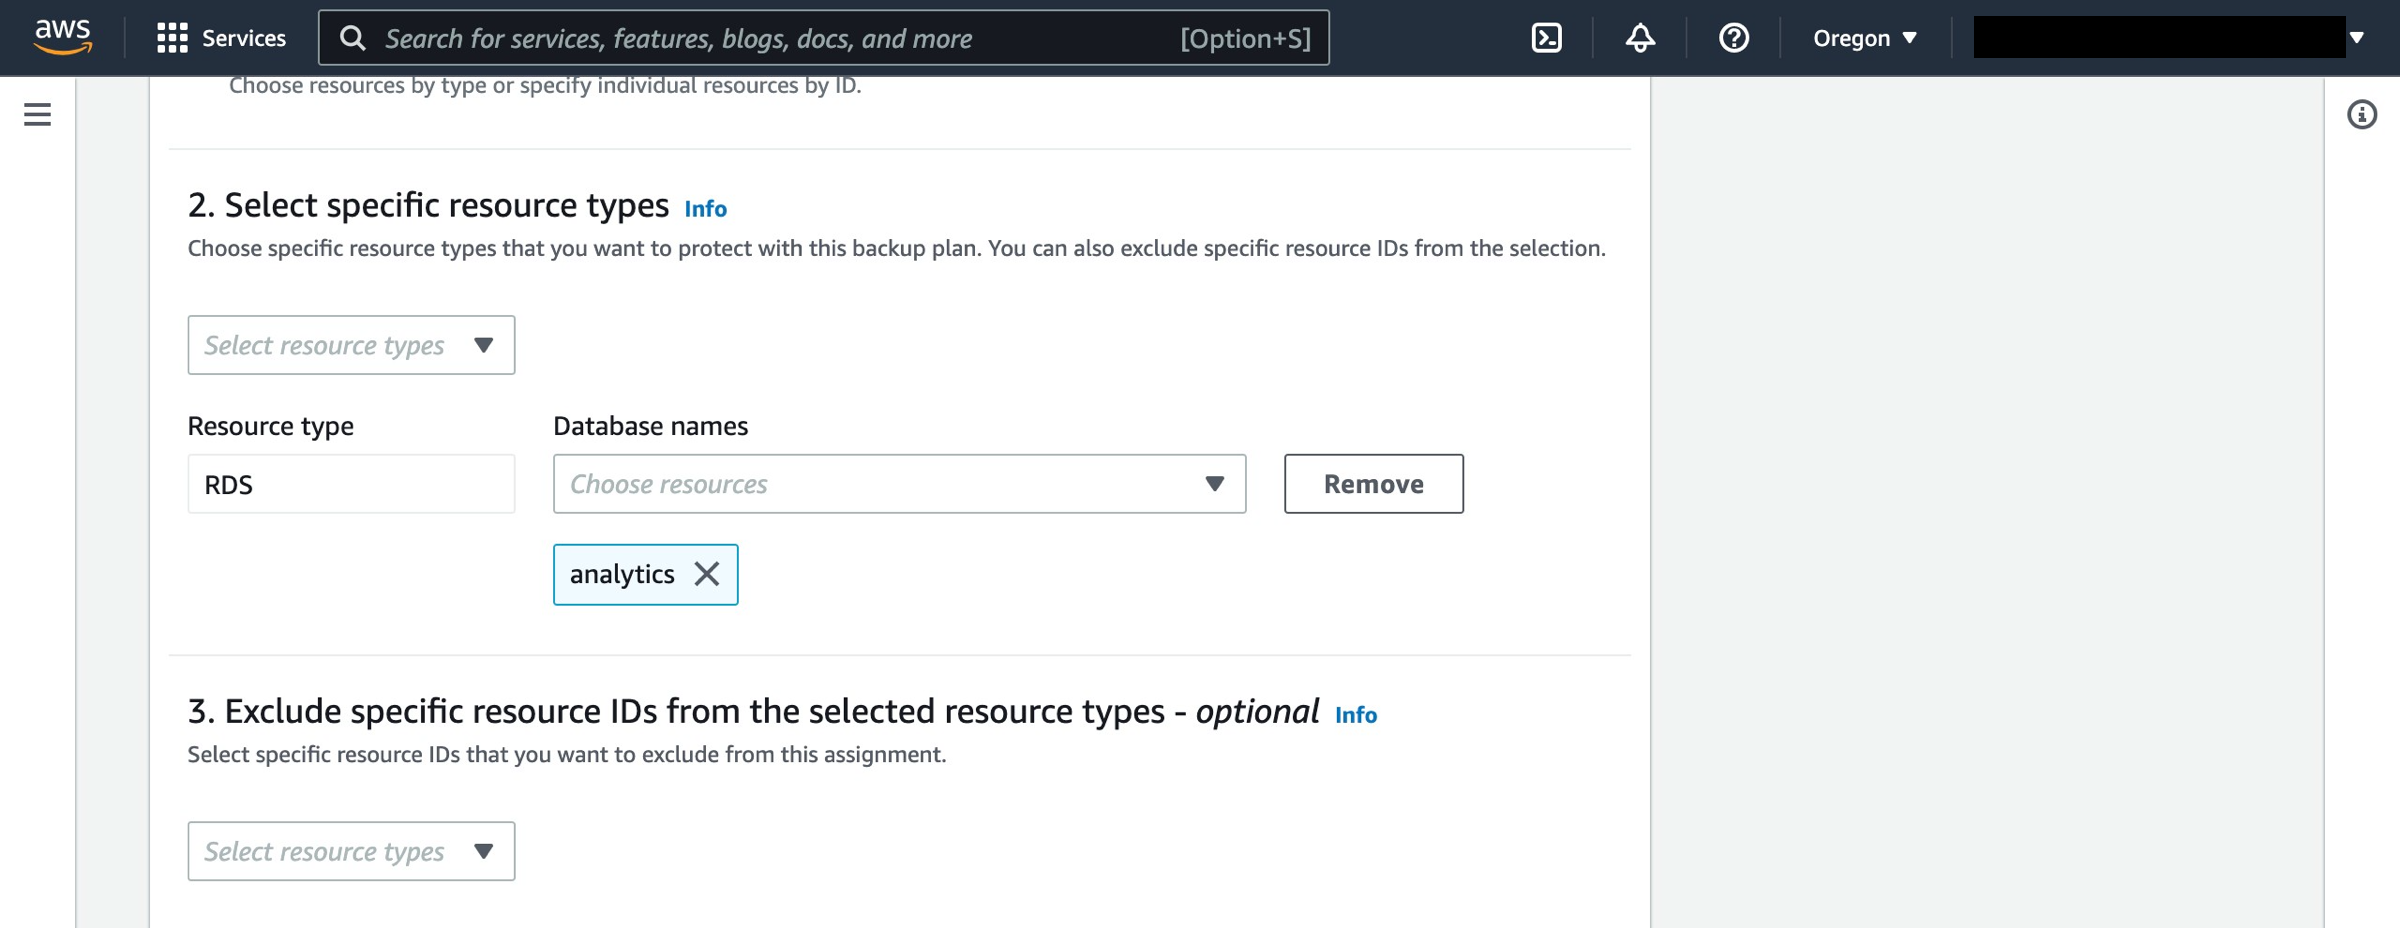Click the RDS resource type field
Screen dimensions: 2400x928
pyautogui.click(x=351, y=484)
